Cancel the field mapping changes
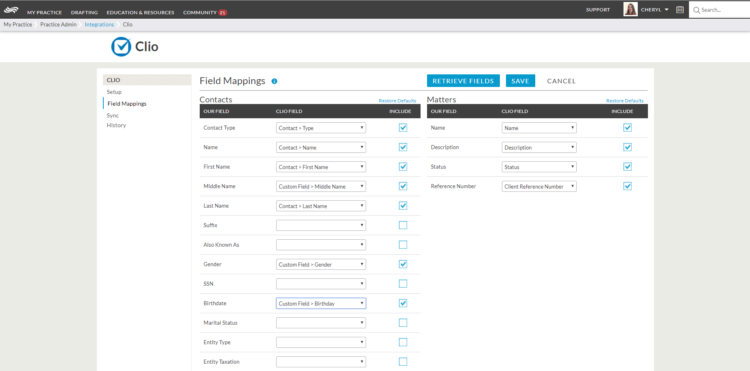The height and width of the screenshot is (371, 750). point(561,81)
